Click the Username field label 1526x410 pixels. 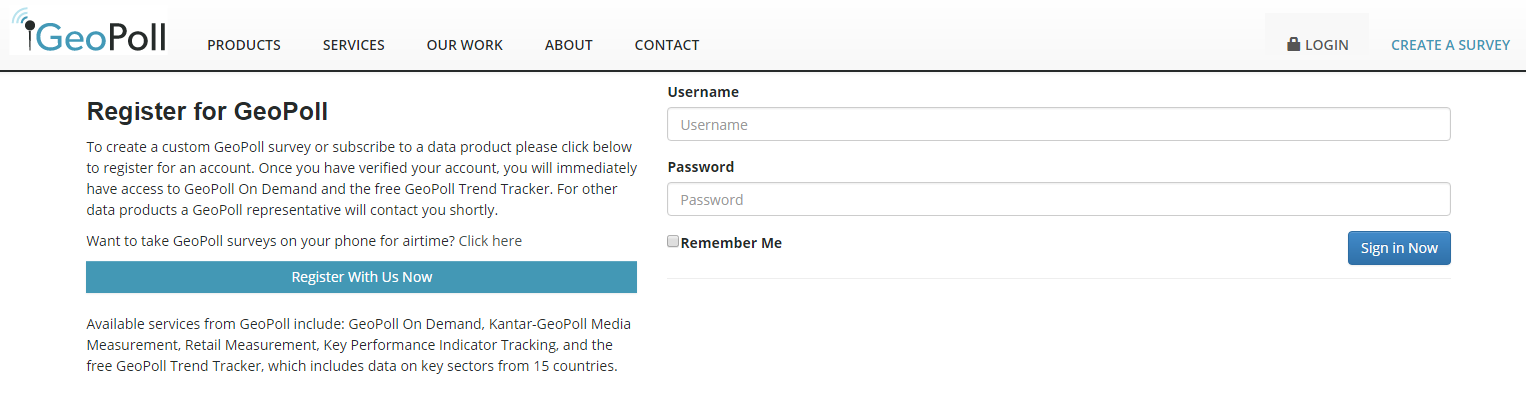pyautogui.click(x=703, y=92)
